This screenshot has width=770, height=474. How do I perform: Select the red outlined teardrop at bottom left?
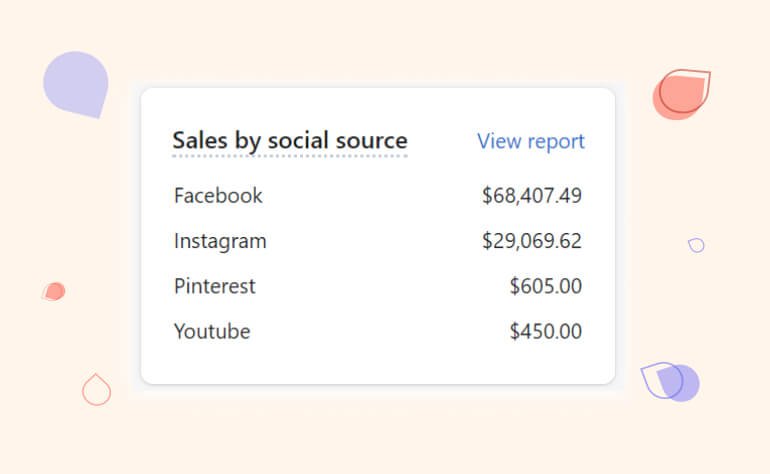[x=96, y=390]
